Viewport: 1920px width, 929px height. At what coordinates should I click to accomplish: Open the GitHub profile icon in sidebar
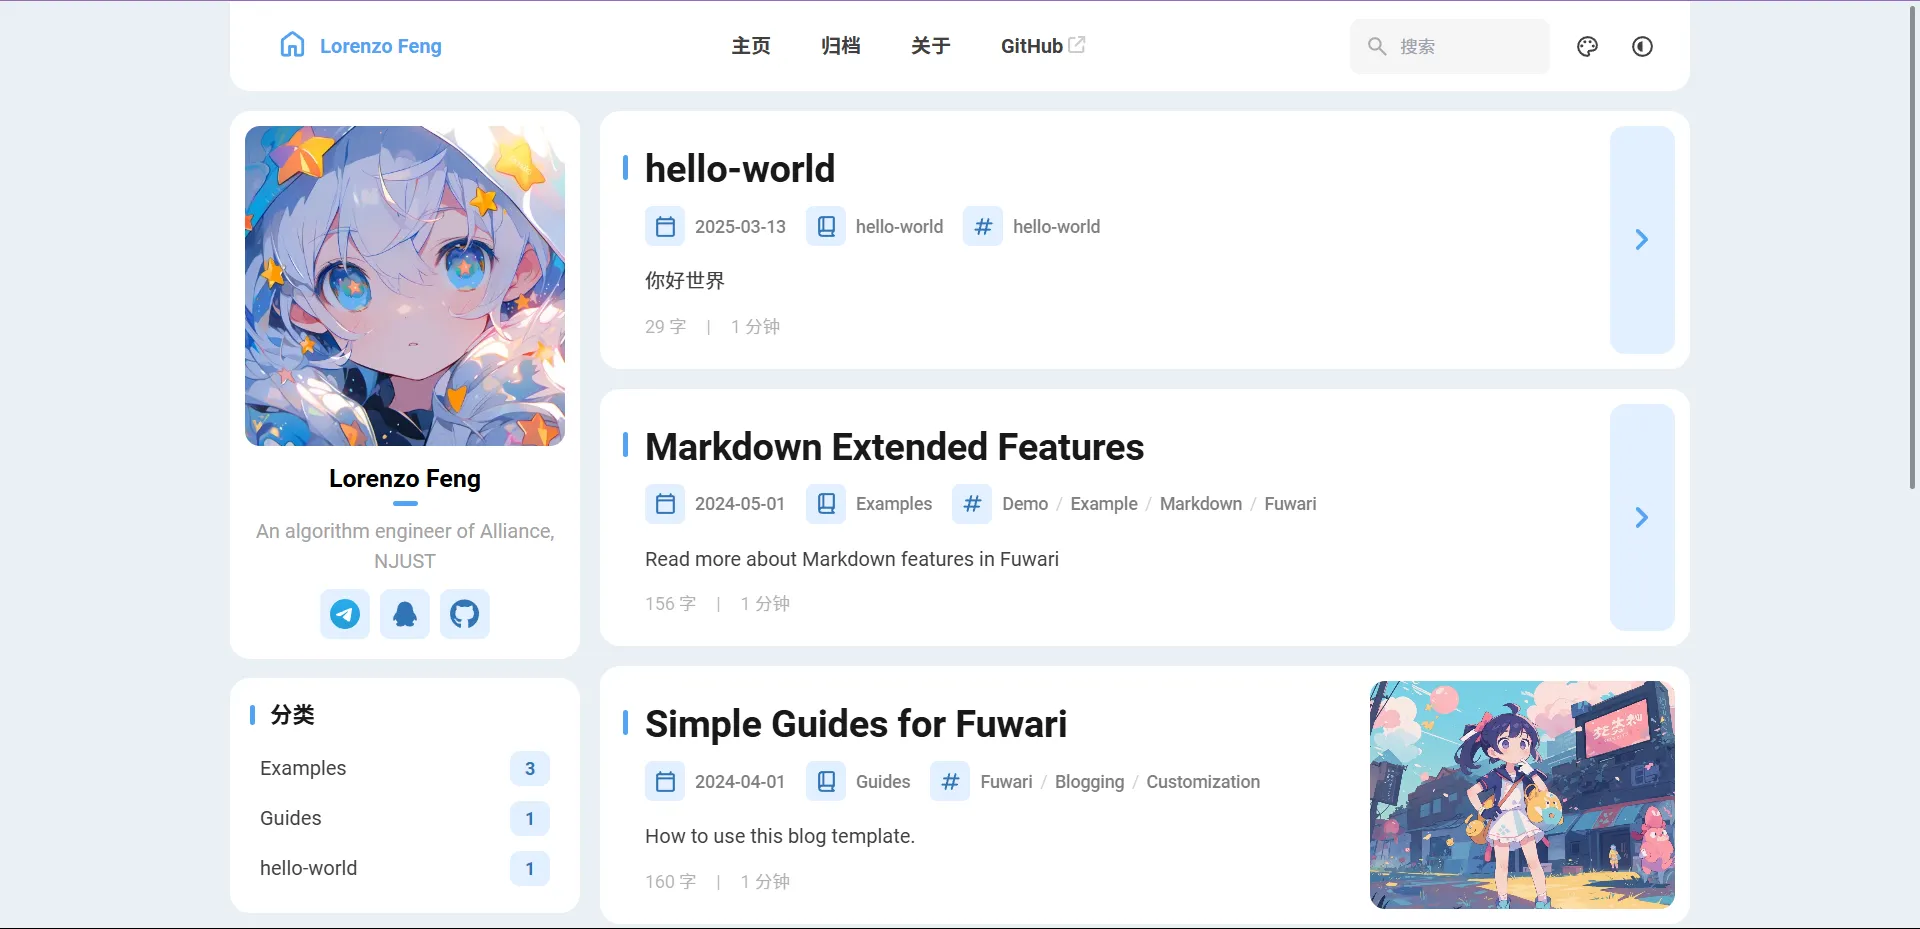click(464, 614)
